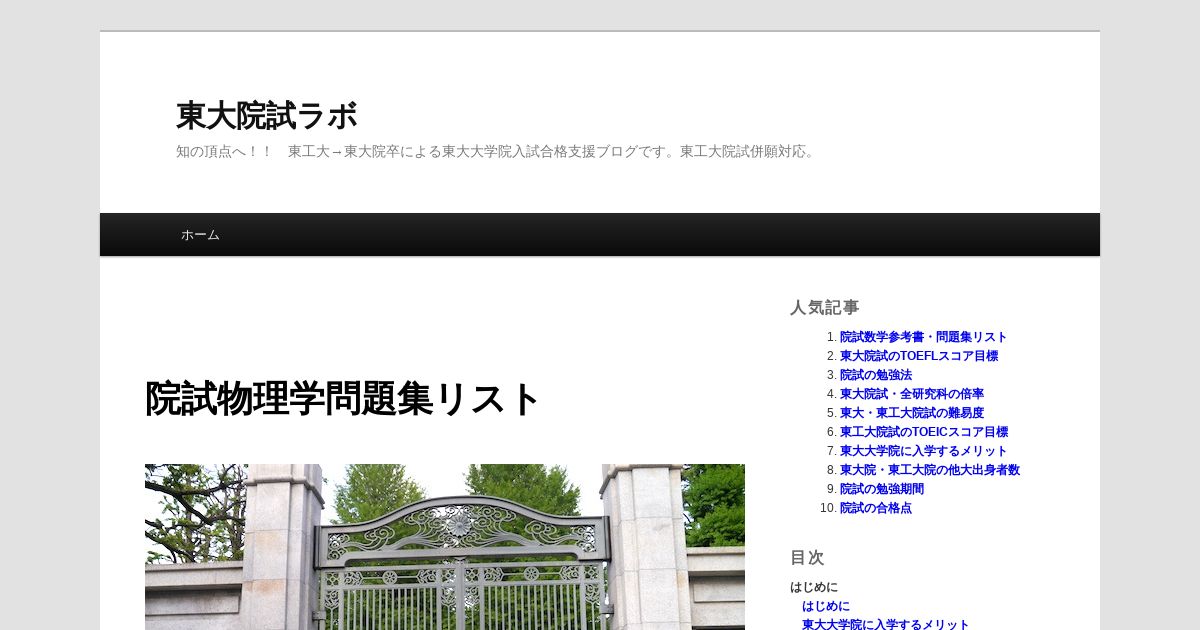Go to ホーム in the navigation bar
The height and width of the screenshot is (630, 1200).
tap(200, 235)
